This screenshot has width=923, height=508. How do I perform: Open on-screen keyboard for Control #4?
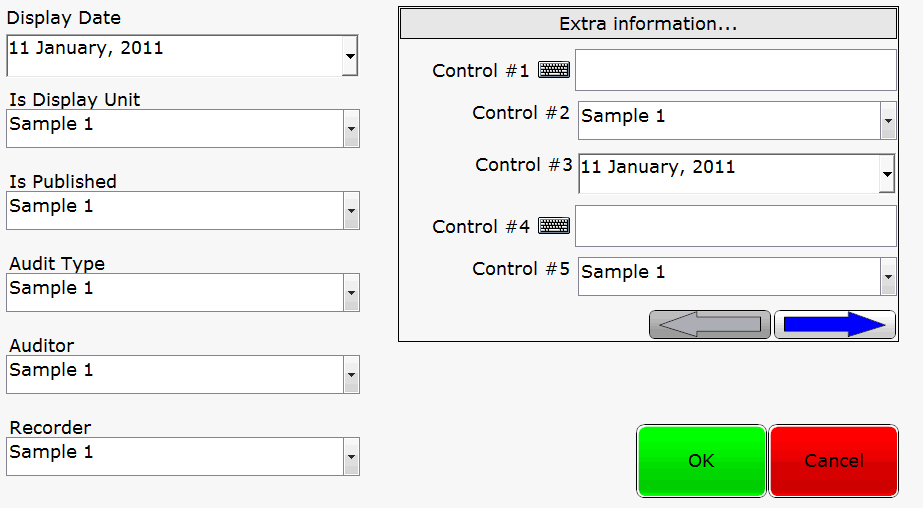(x=554, y=226)
